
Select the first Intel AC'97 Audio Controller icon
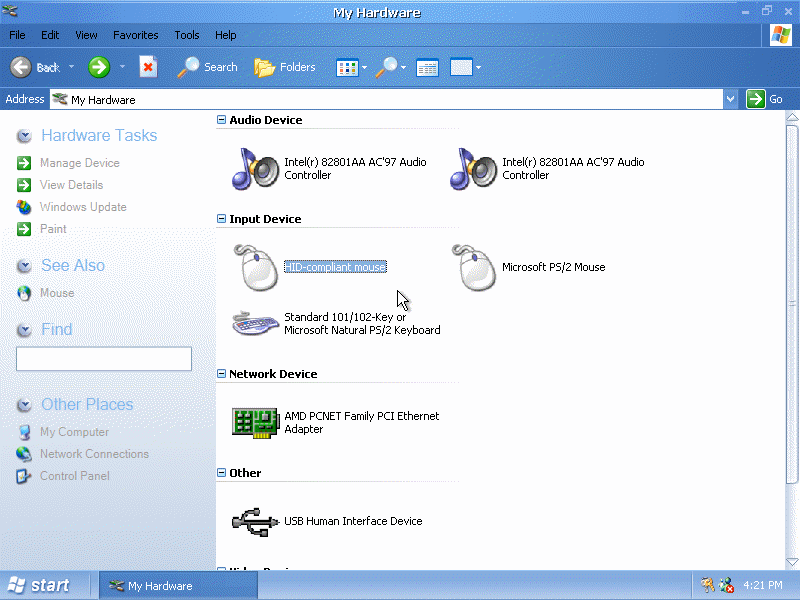coord(255,169)
